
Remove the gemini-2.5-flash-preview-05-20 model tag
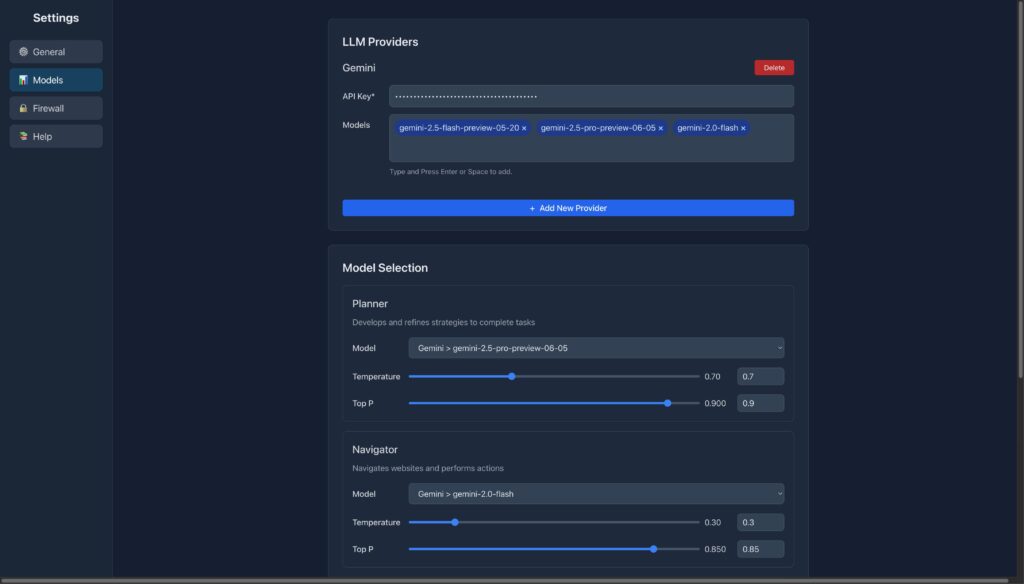[x=525, y=128]
